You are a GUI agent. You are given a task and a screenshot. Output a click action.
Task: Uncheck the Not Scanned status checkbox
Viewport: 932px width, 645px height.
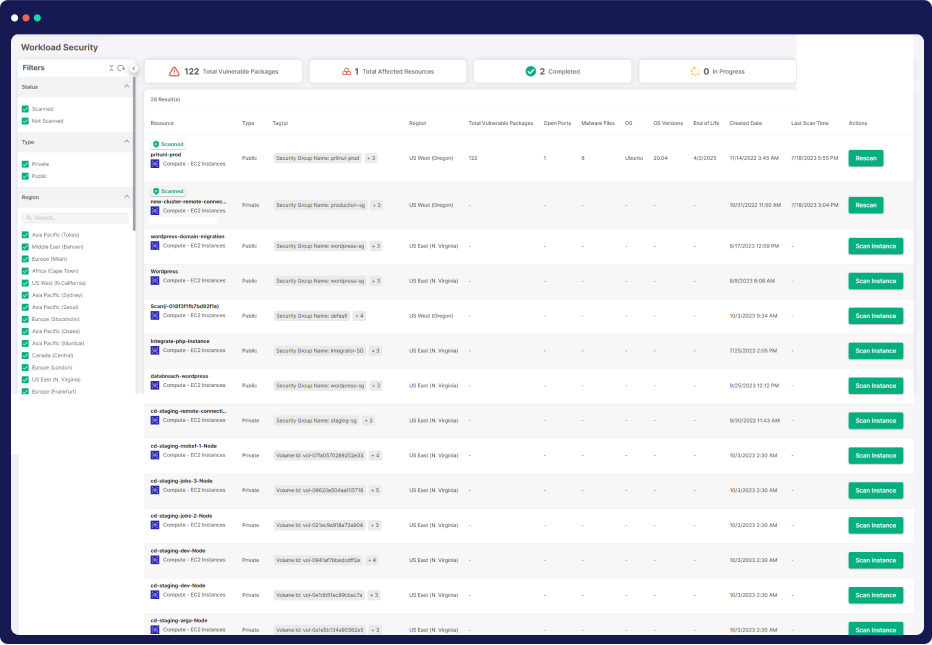(x=25, y=121)
